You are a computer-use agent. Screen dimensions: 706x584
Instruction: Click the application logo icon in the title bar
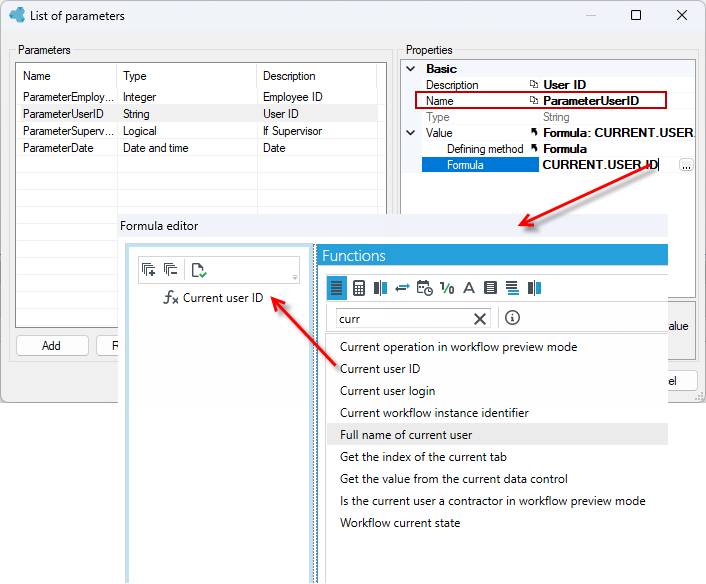tap(17, 15)
